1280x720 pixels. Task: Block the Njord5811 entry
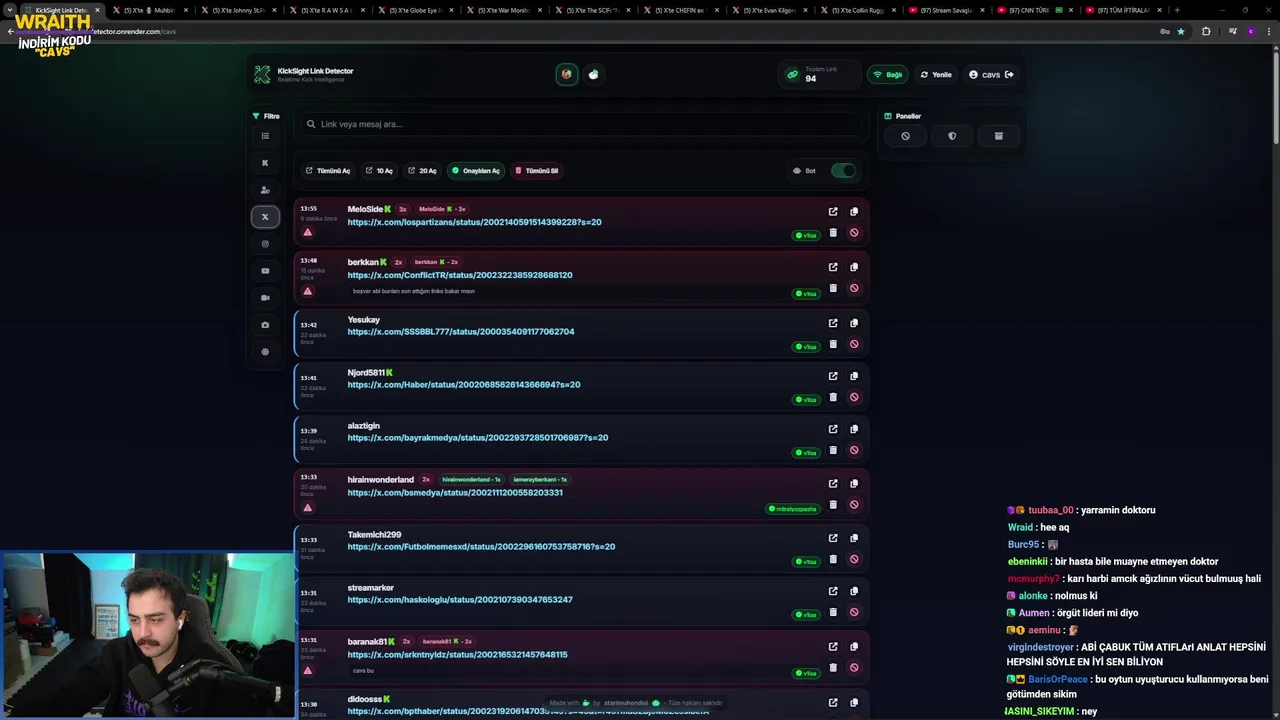[854, 397]
